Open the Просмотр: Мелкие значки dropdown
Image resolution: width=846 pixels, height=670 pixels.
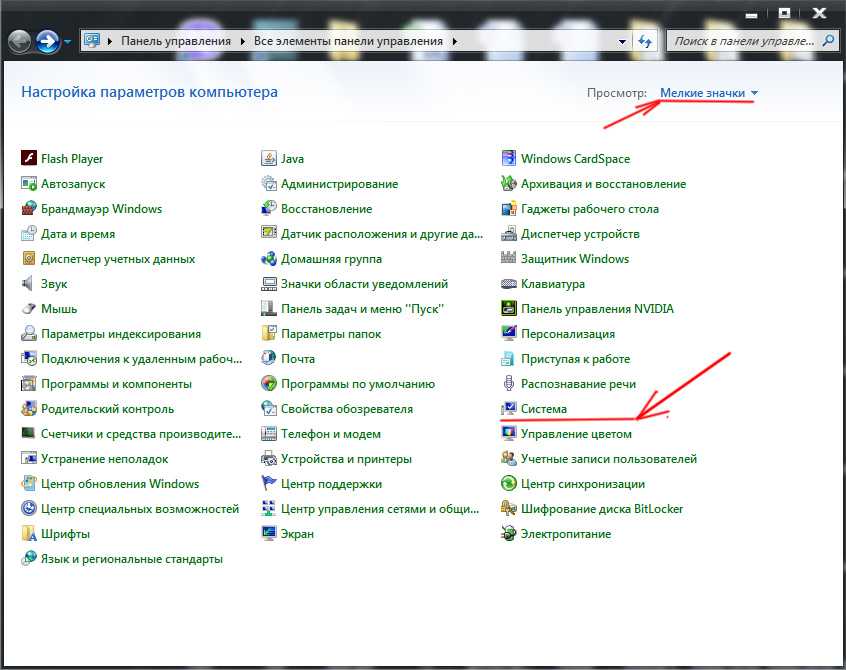[x=709, y=93]
